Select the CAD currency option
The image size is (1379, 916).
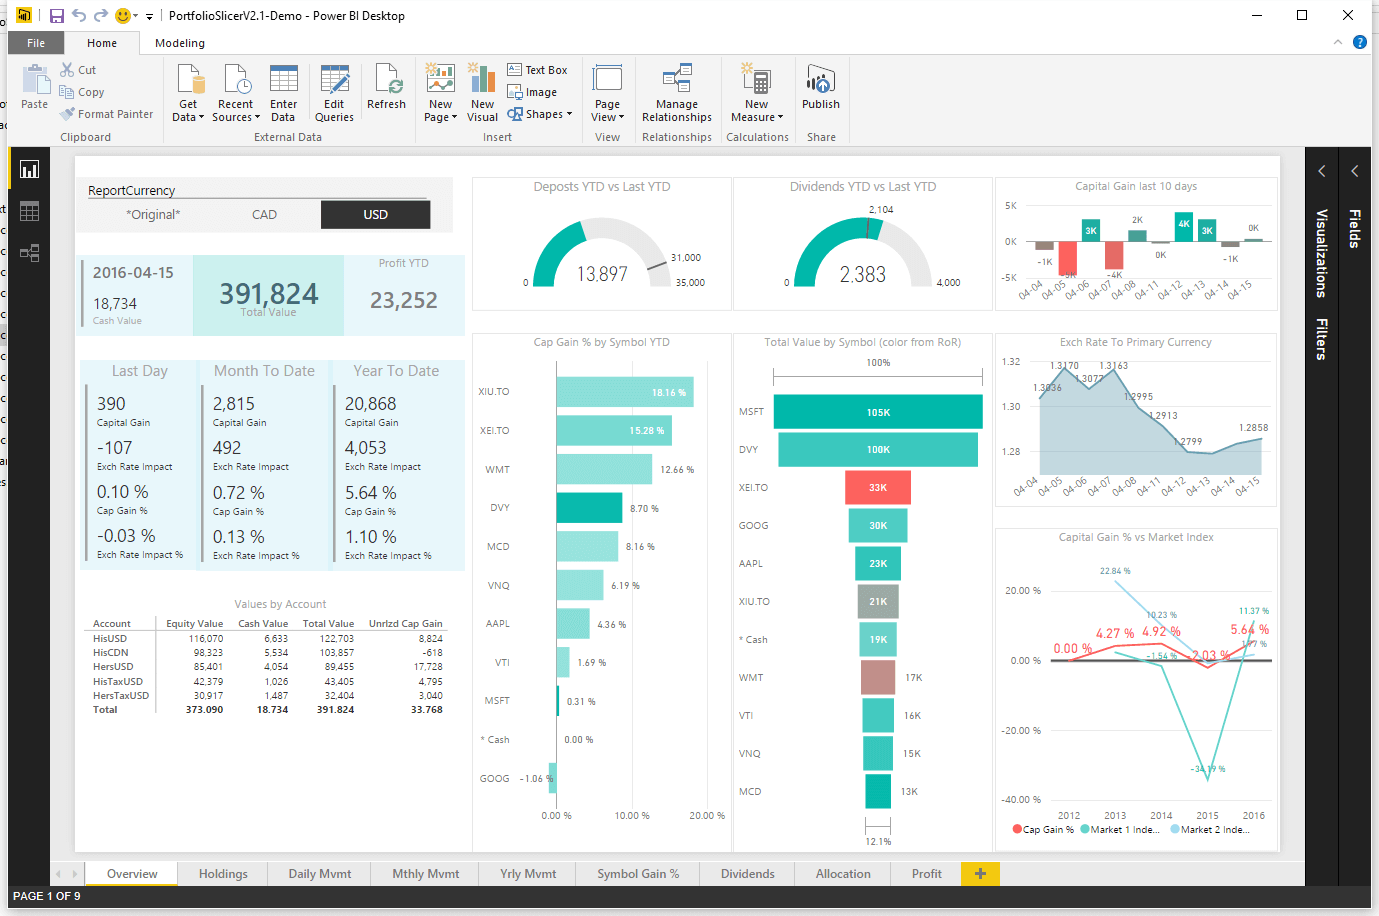[x=264, y=215]
